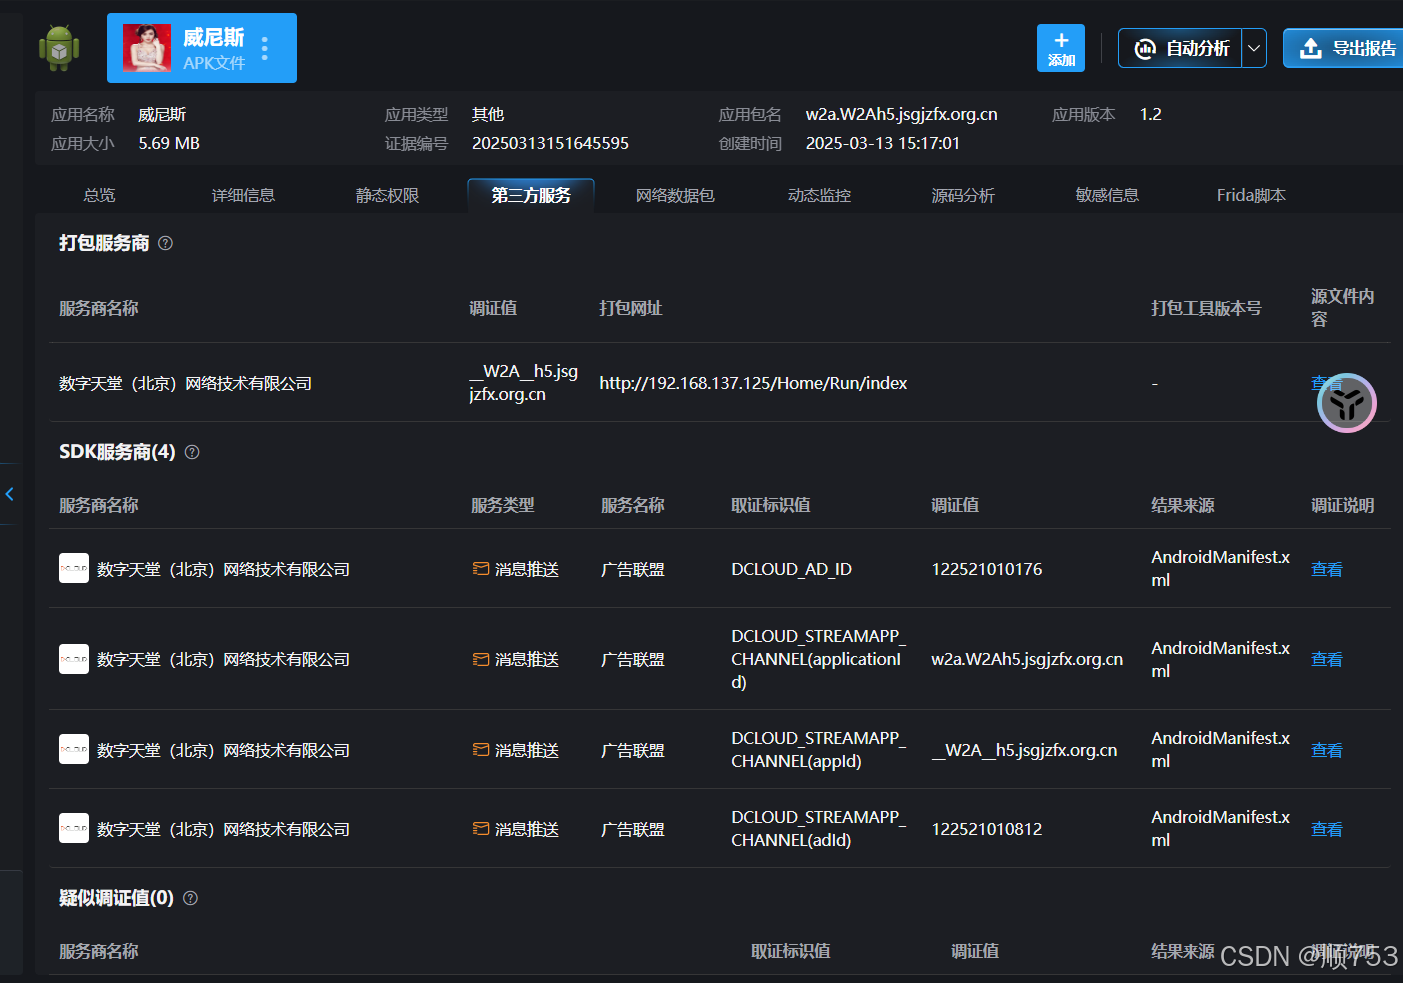The image size is (1403, 983).
Task: Click the Android robot logo icon
Action: (x=59, y=47)
